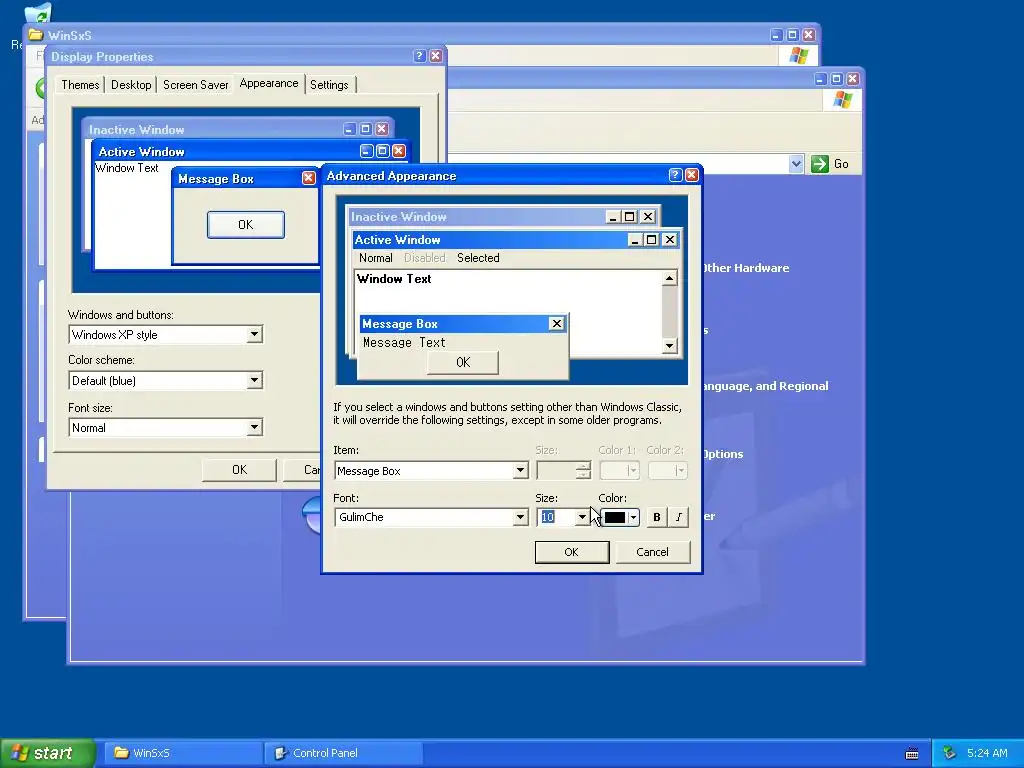The image size is (1024, 768).
Task: Open the Font size dropdown showing Normal
Action: tap(165, 428)
